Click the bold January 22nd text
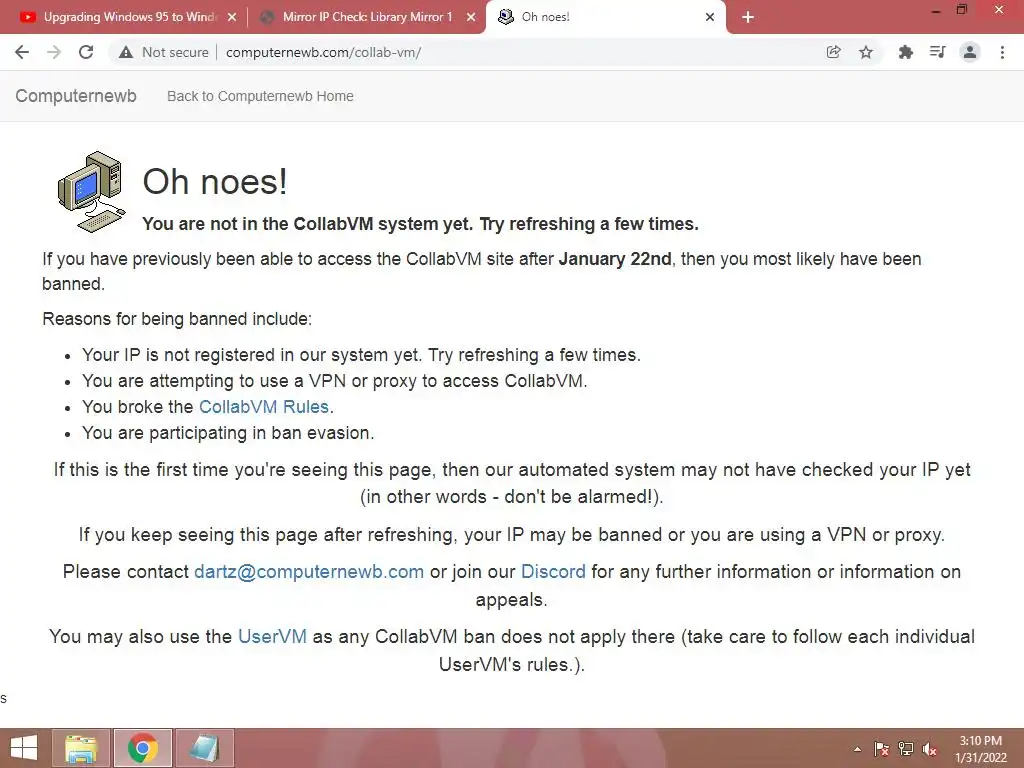1024x768 pixels. [615, 259]
